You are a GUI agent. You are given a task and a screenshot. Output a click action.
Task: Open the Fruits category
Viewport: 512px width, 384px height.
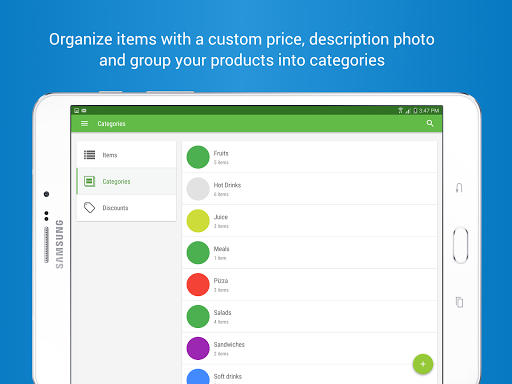(x=309, y=157)
